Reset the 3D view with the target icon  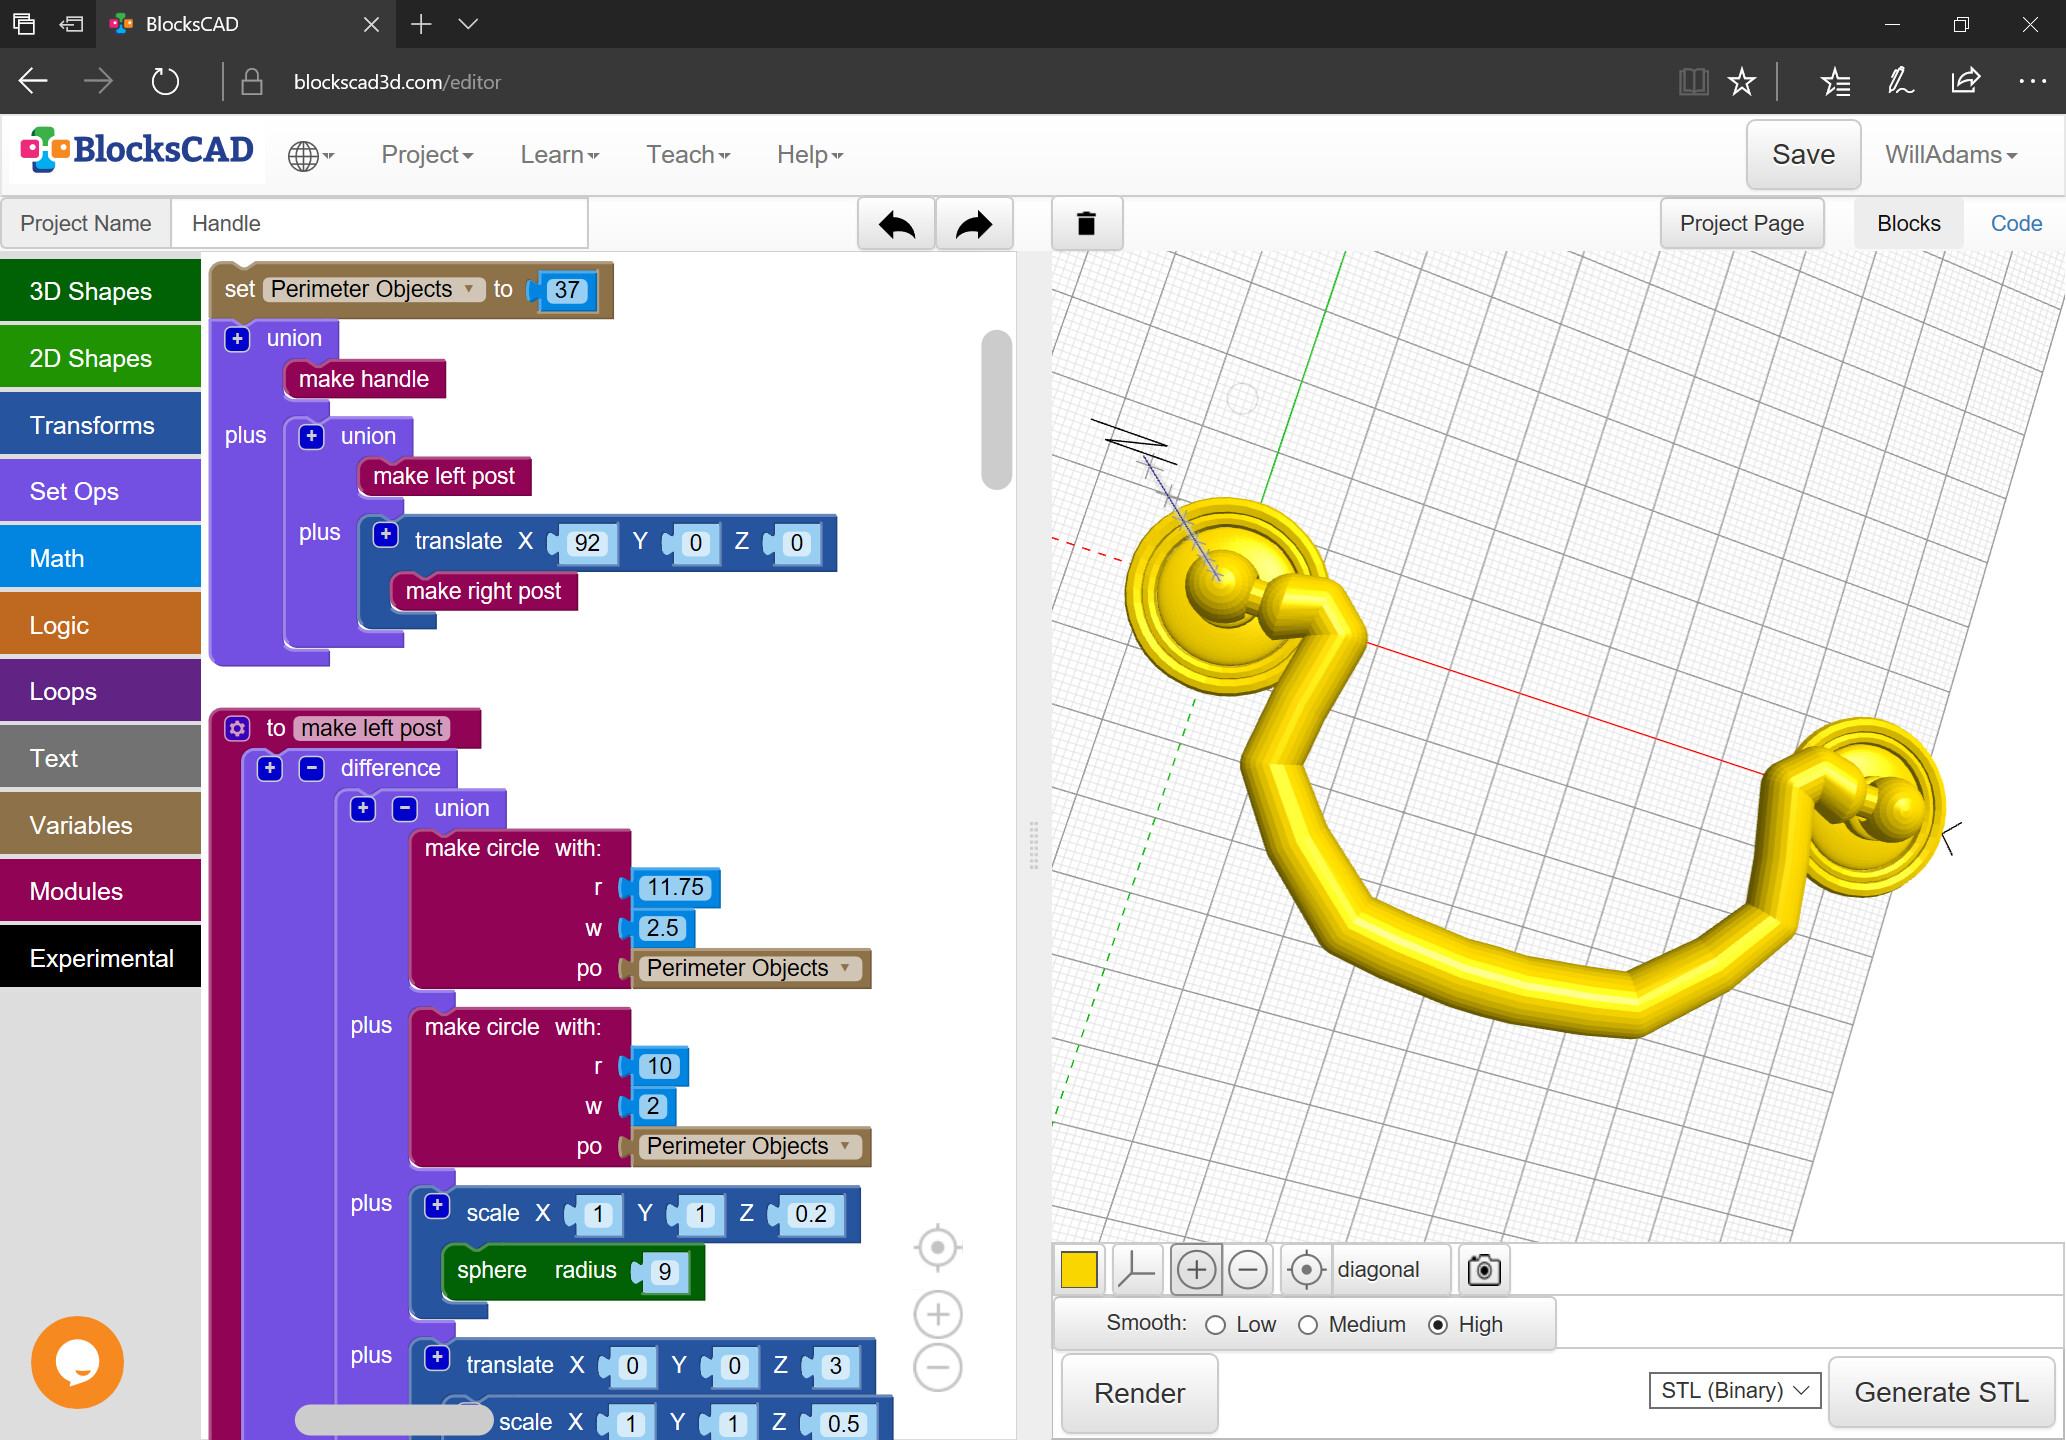1306,1270
